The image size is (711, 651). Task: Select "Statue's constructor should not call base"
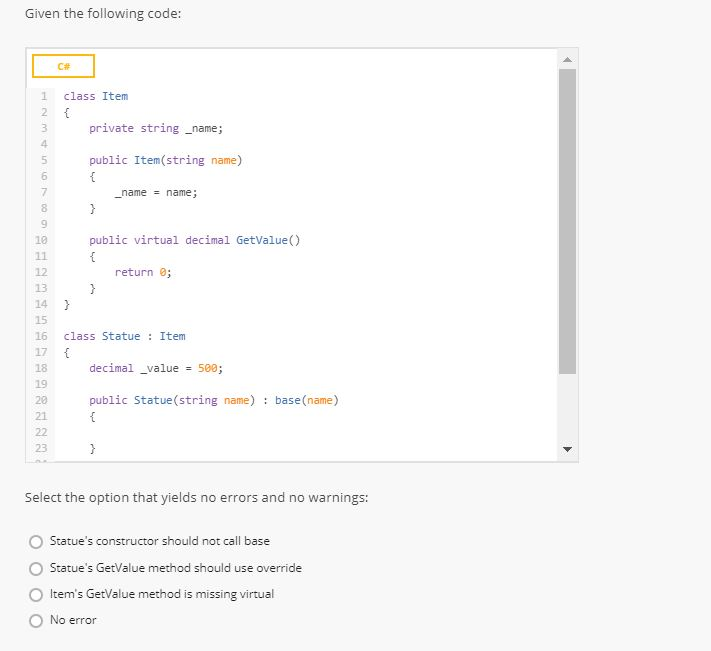click(x=36, y=541)
